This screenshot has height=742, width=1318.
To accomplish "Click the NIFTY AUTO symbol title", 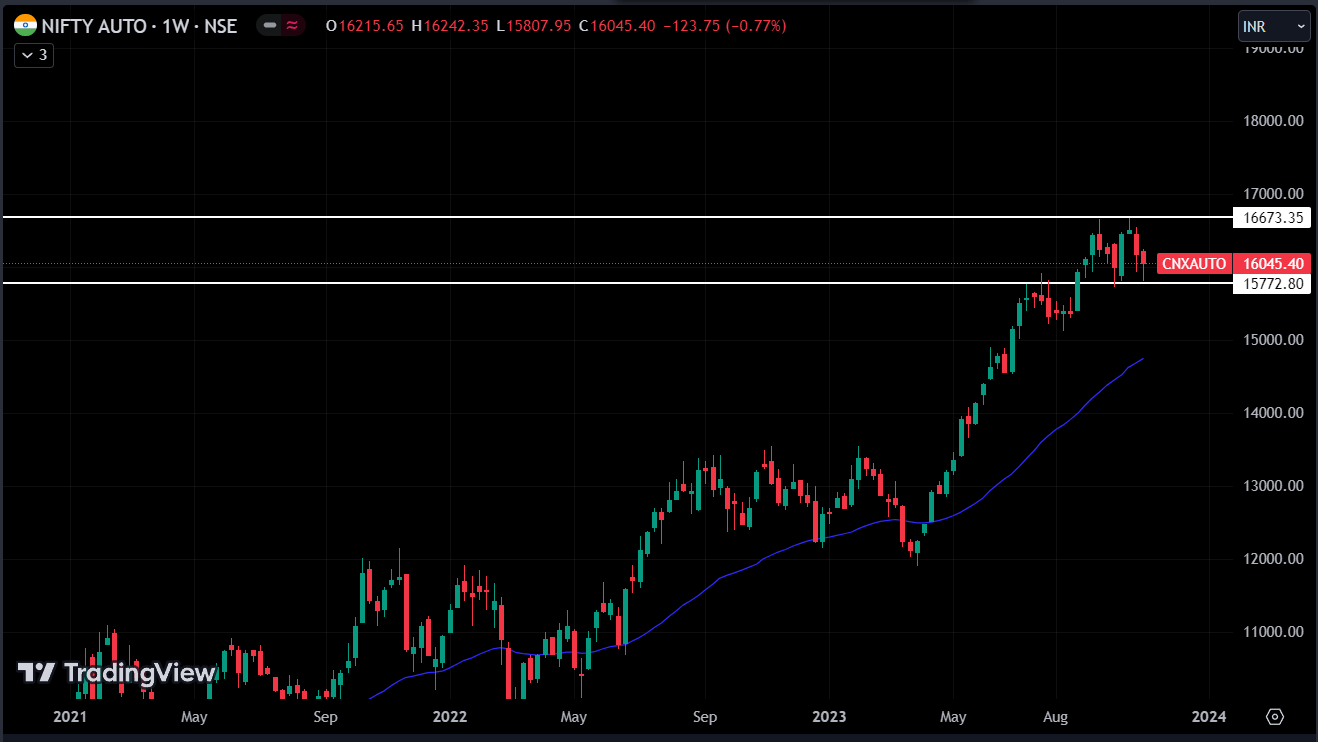I will coord(140,26).
